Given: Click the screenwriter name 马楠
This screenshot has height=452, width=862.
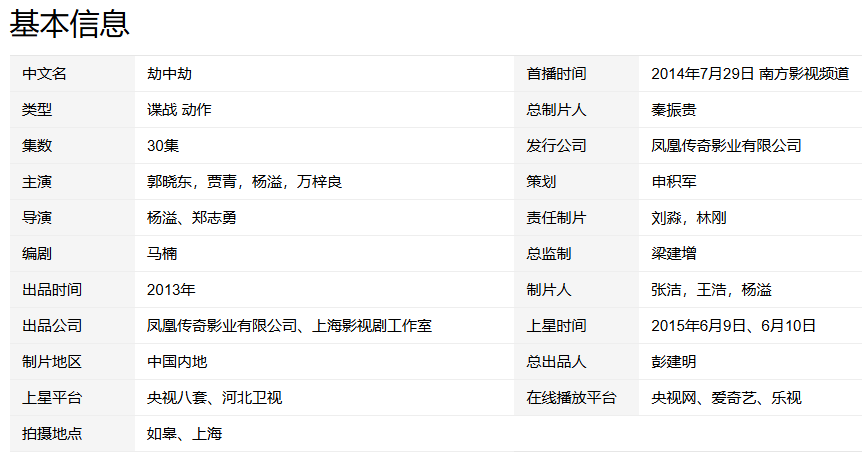Looking at the screenshot, I should (x=162, y=253).
